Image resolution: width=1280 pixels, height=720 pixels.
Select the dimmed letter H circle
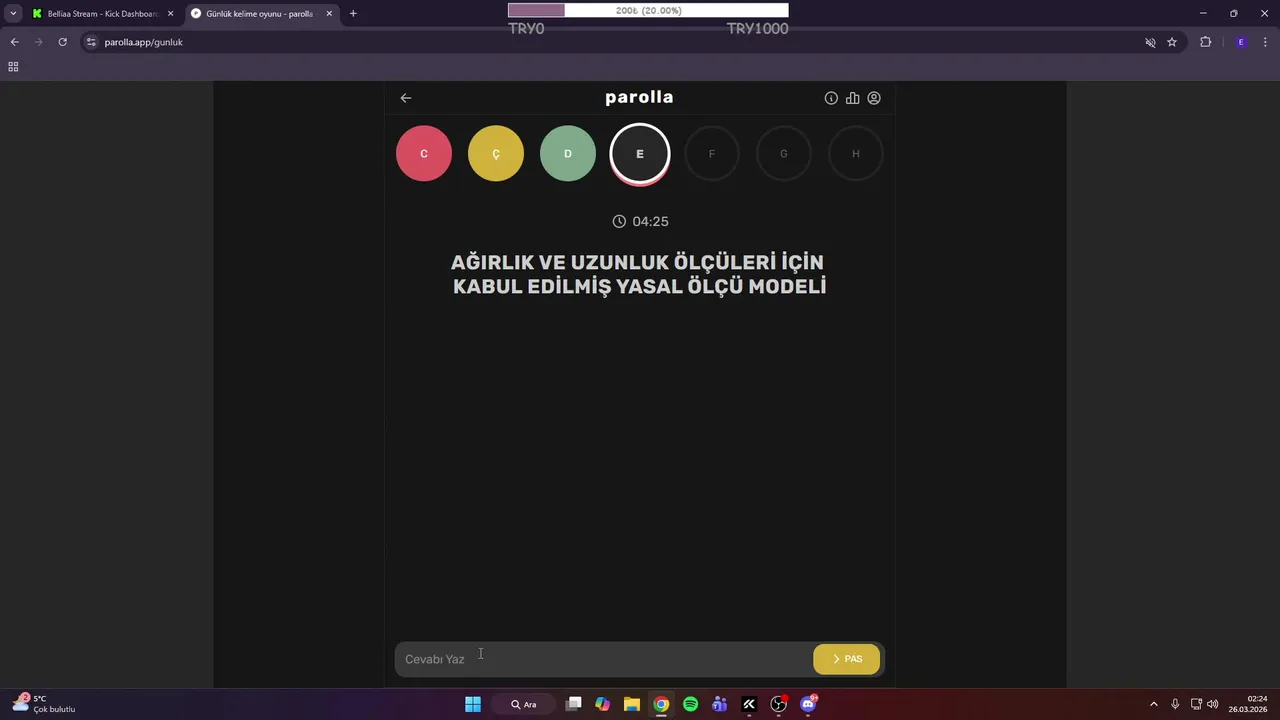coord(856,154)
